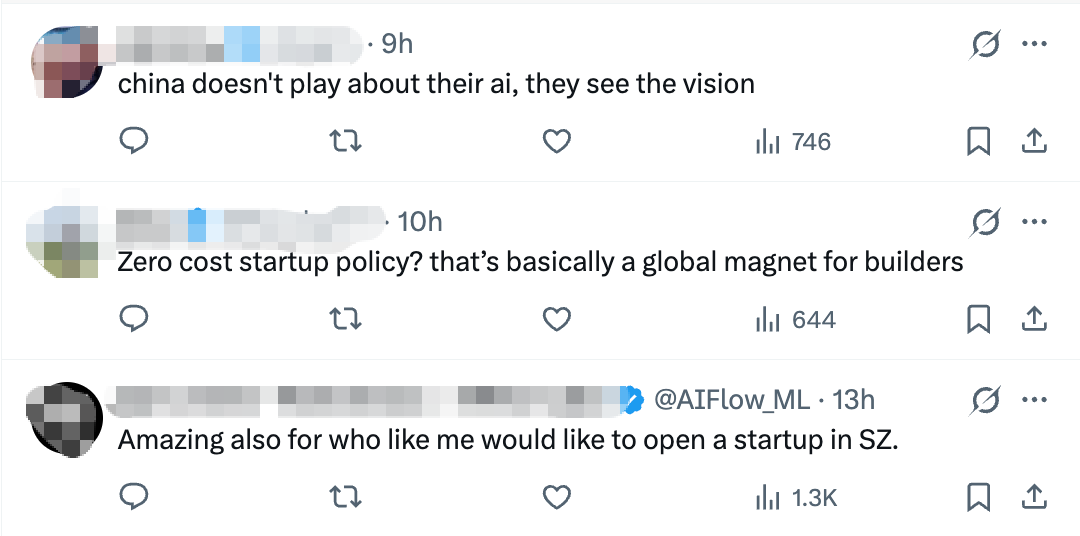Like the tweet about China's AI vision

(x=556, y=142)
